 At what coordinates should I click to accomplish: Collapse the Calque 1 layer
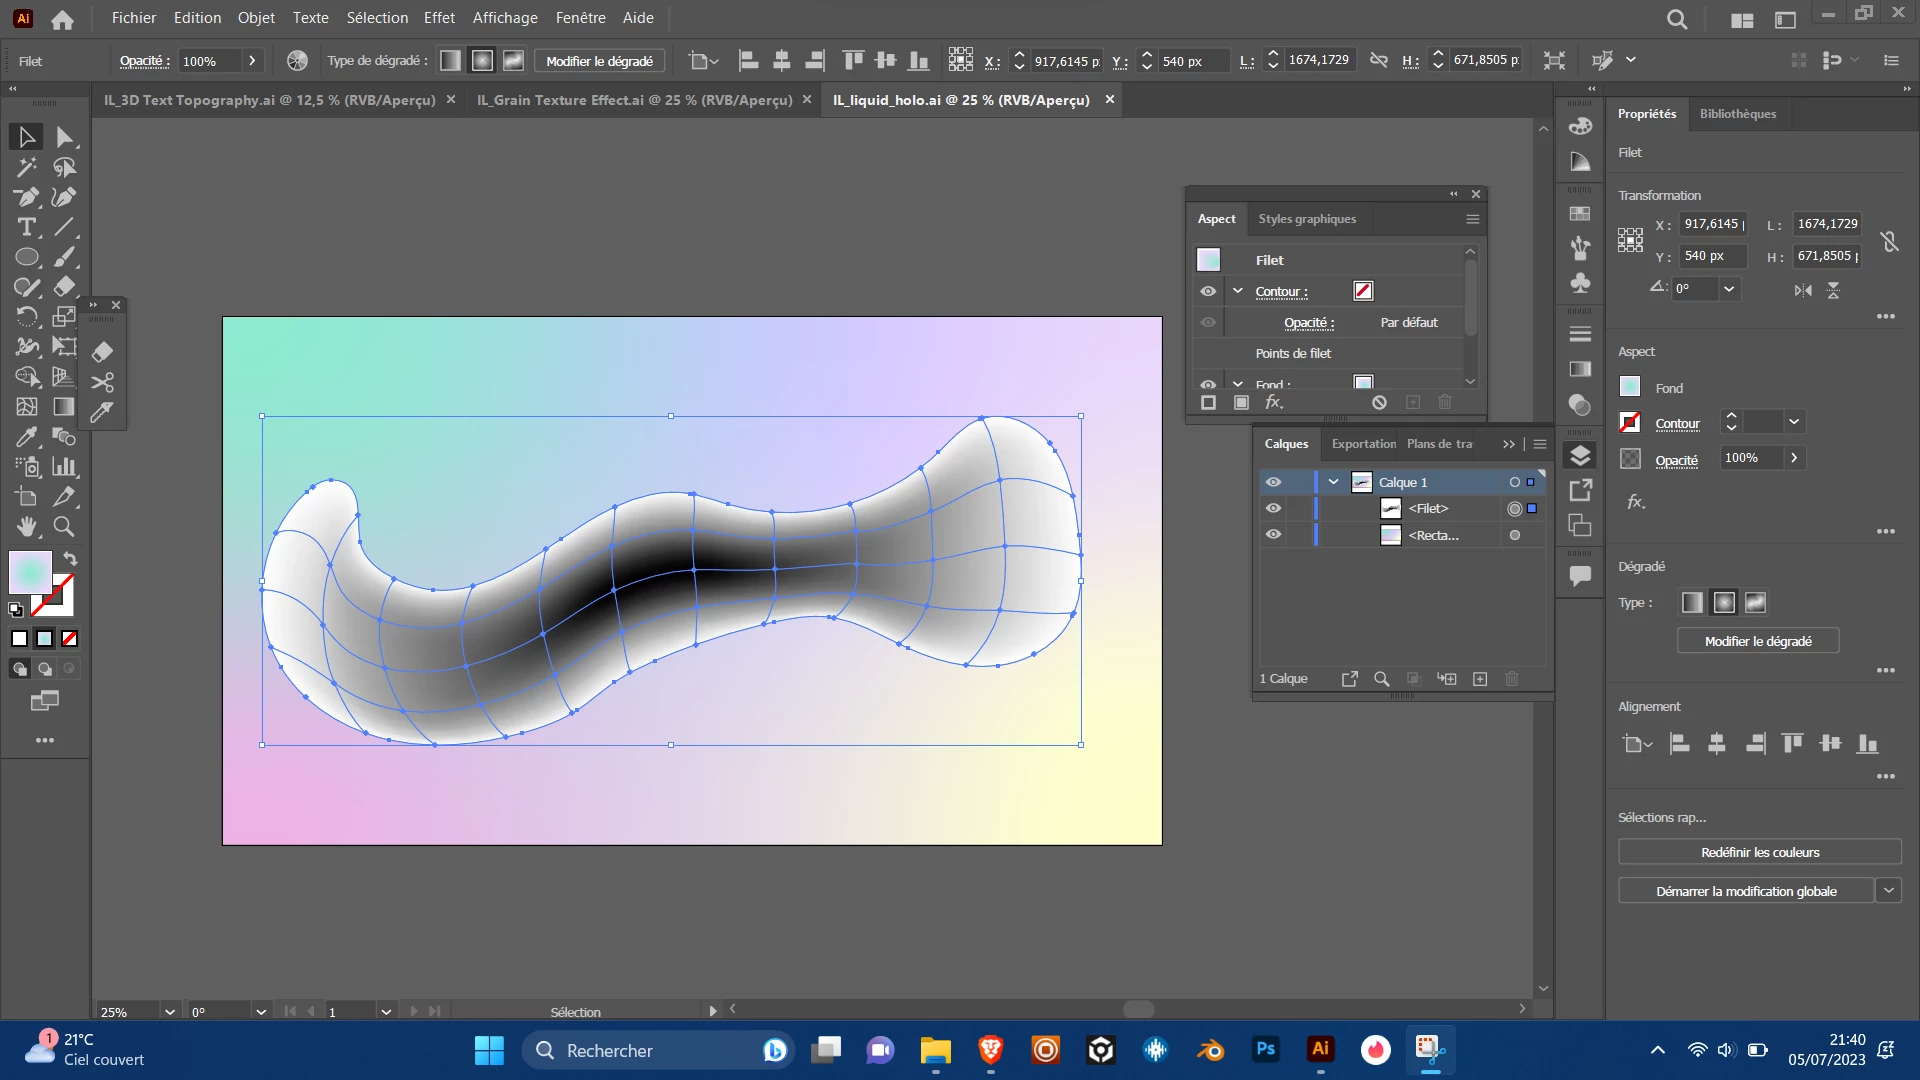tap(1333, 482)
